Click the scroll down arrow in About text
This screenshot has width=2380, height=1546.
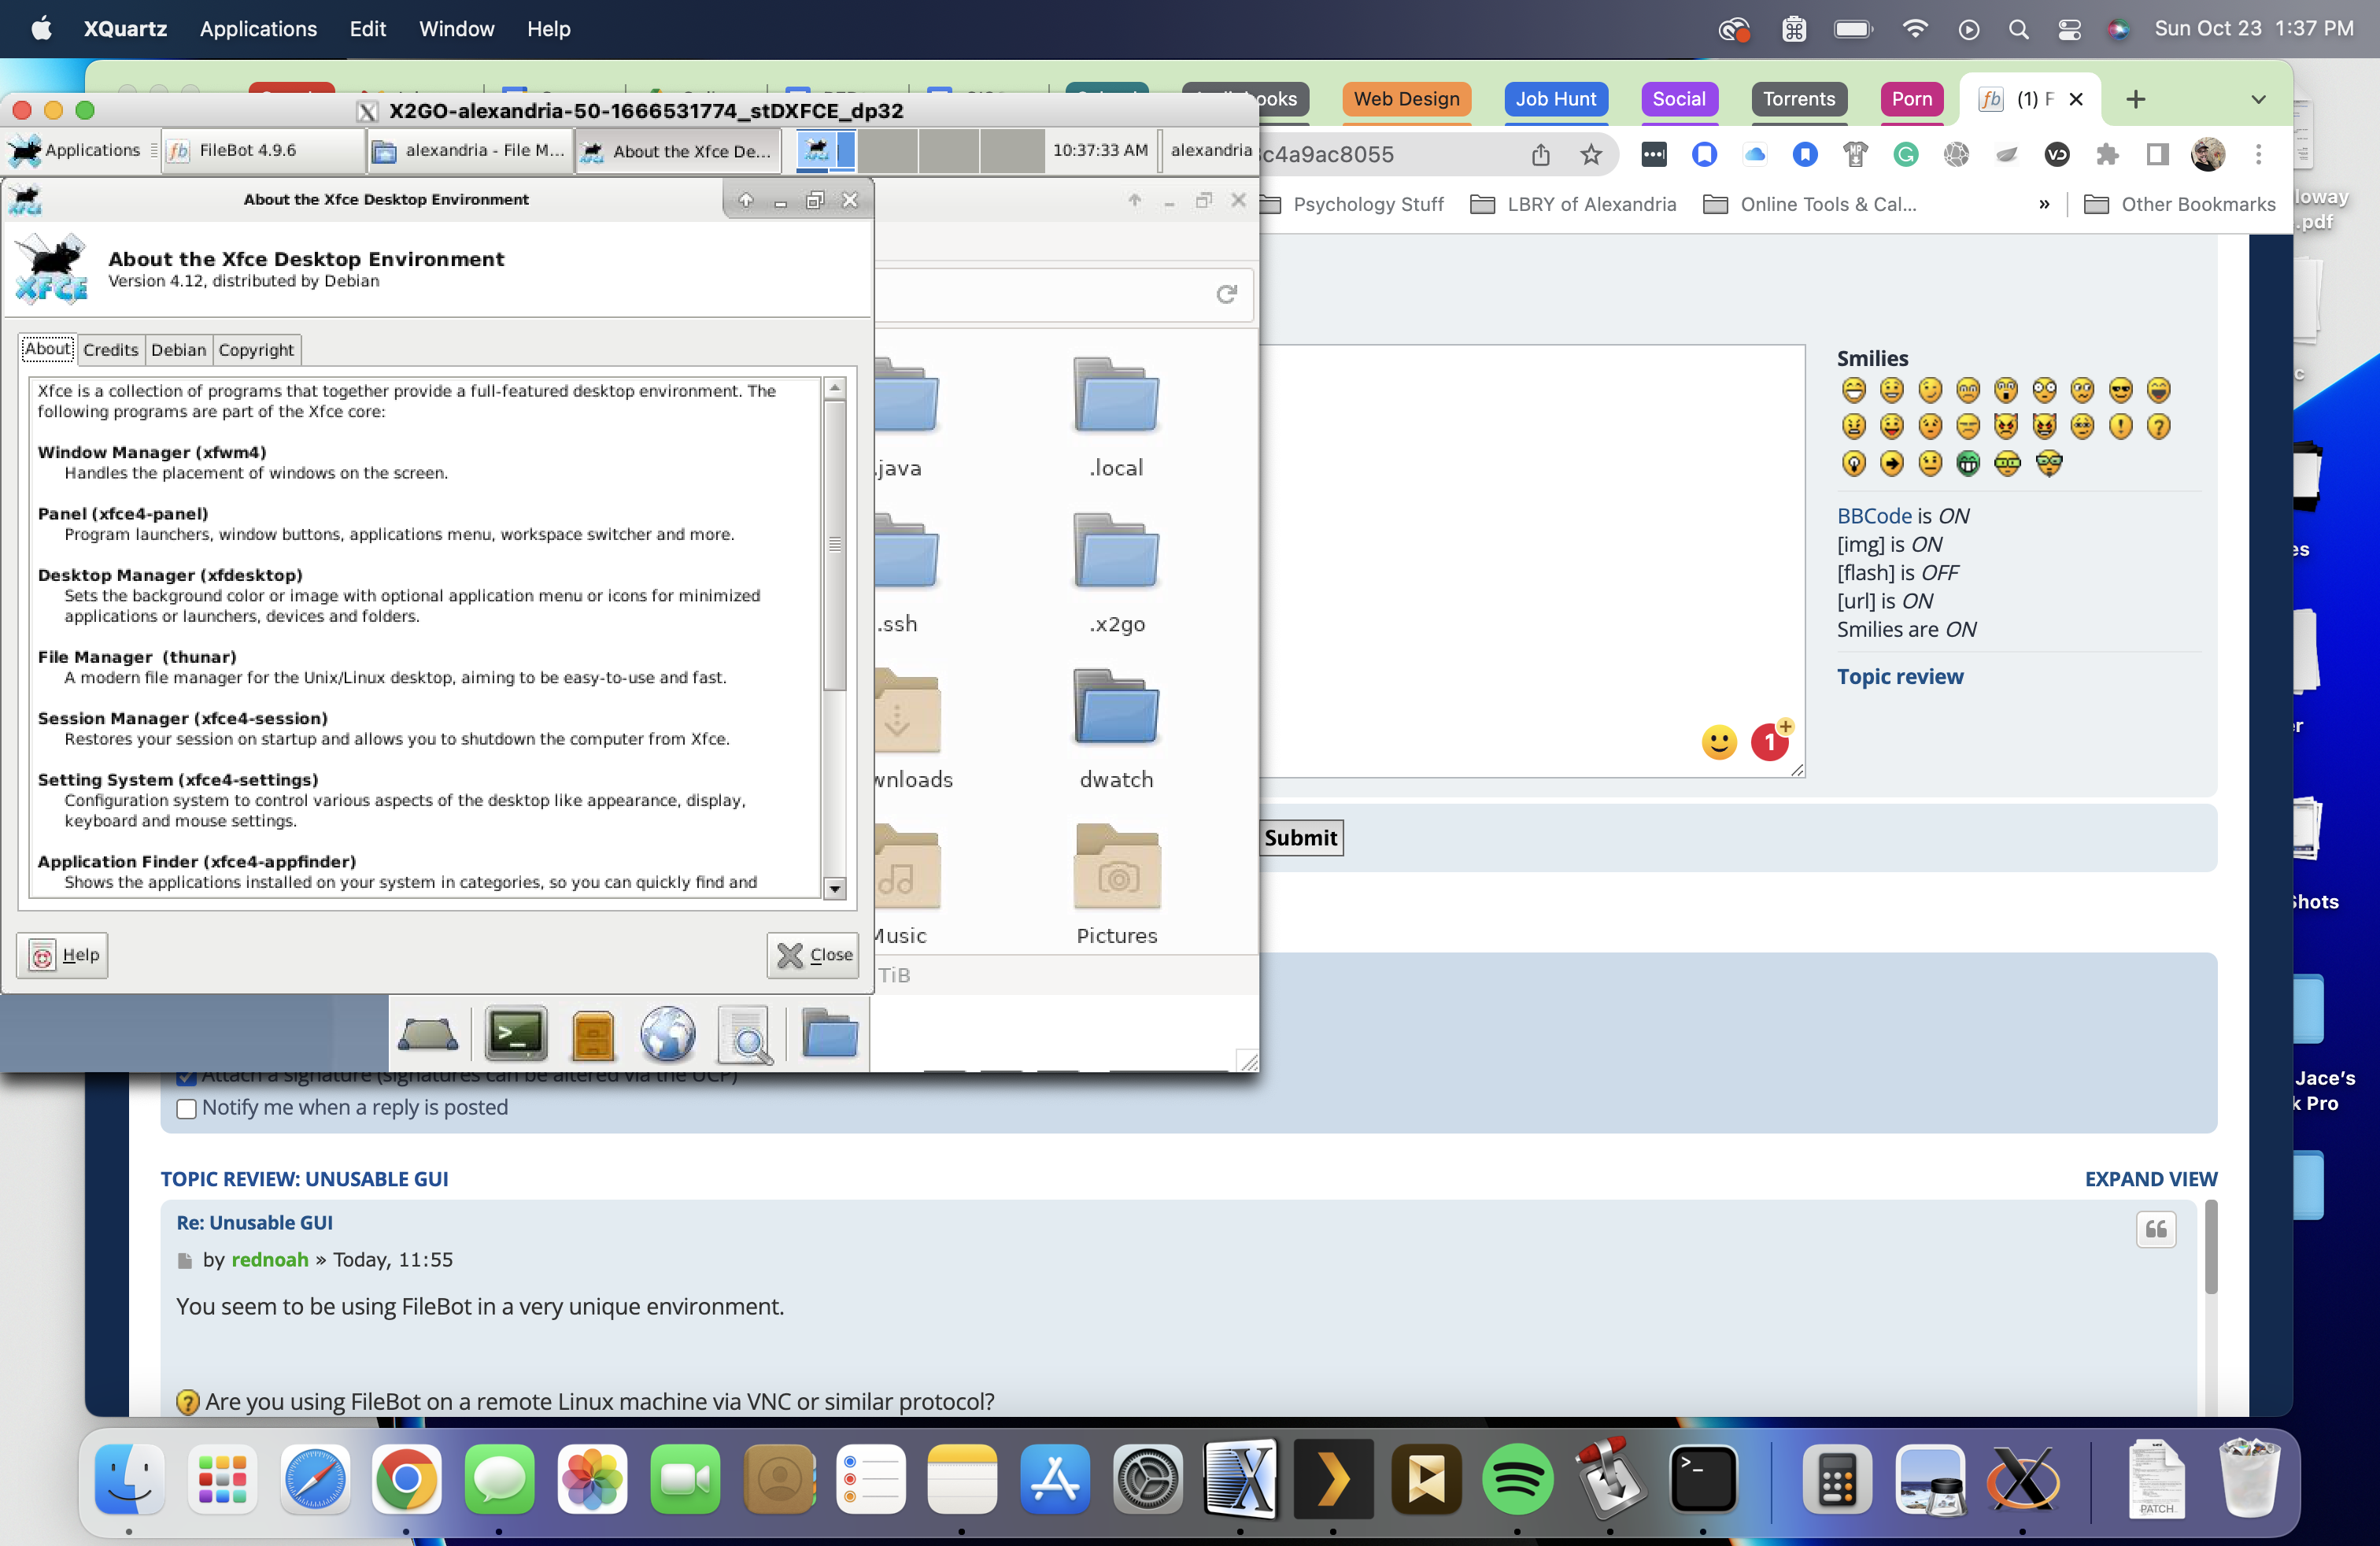coord(835,888)
